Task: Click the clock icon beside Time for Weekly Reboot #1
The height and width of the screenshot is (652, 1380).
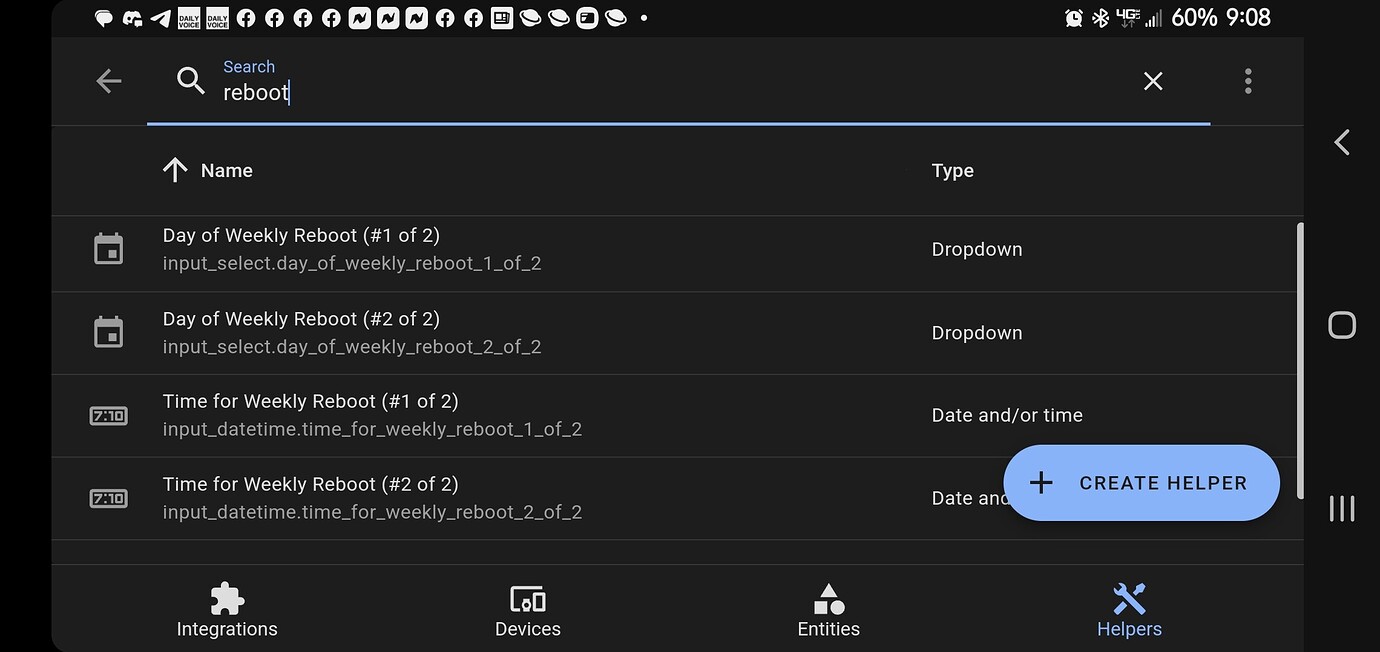Action: (x=108, y=415)
